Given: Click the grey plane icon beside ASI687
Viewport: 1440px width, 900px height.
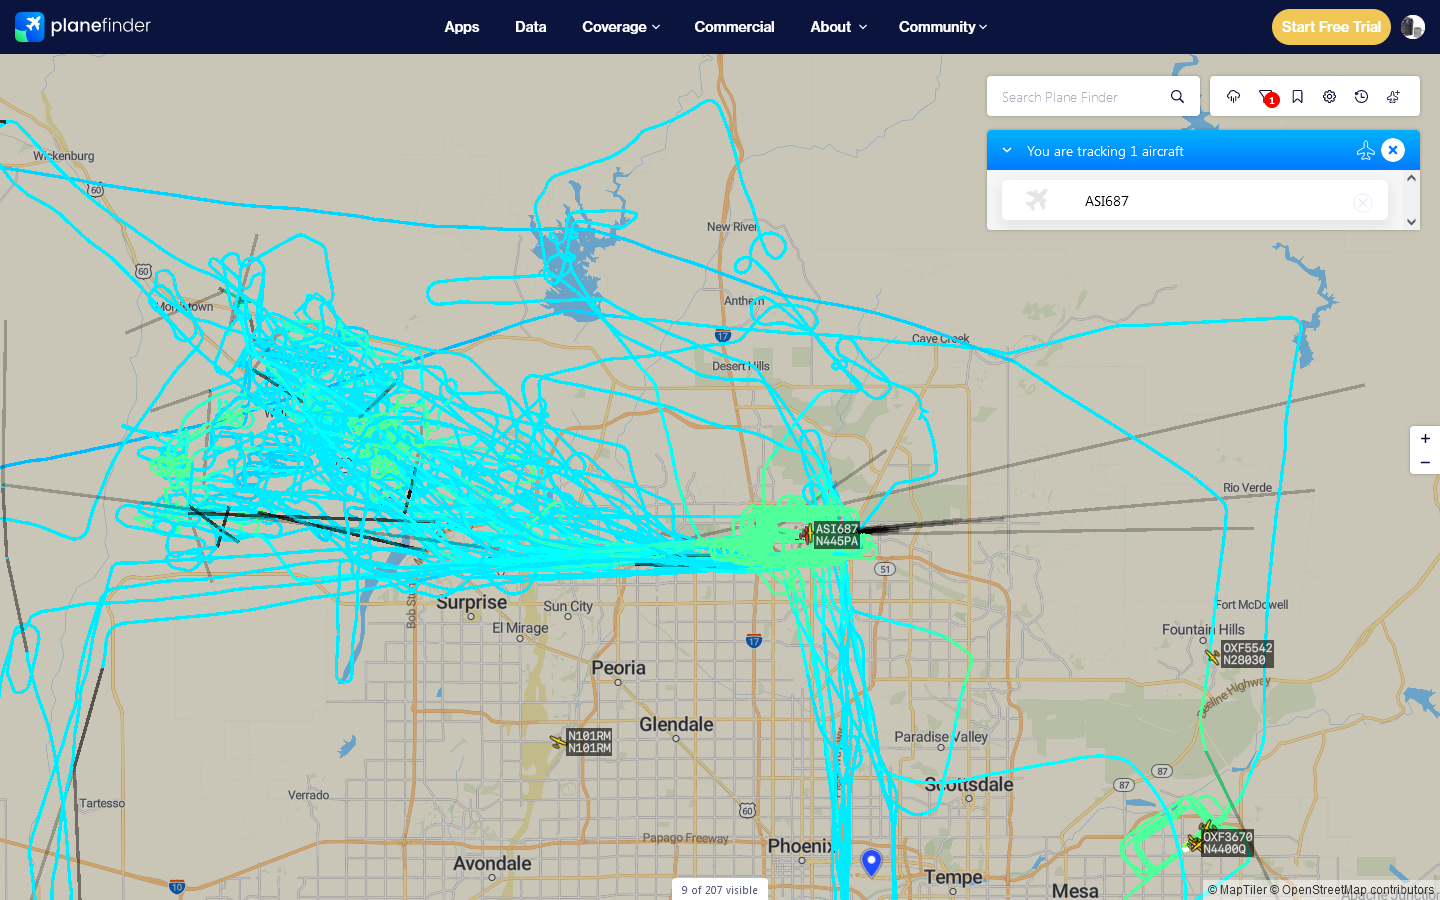Looking at the screenshot, I should pos(1037,200).
